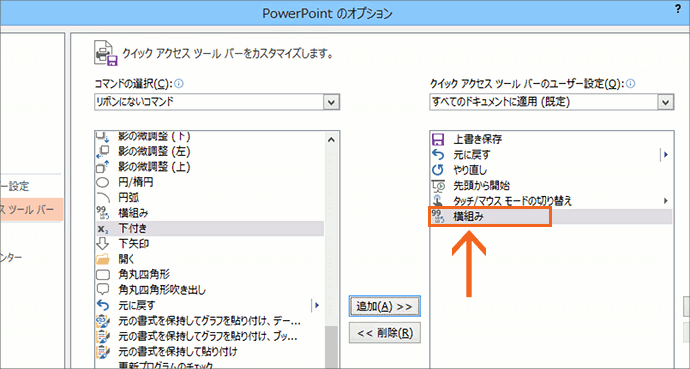Click undo icon in right toolbar list
The width and height of the screenshot is (690, 369).
(x=438, y=154)
